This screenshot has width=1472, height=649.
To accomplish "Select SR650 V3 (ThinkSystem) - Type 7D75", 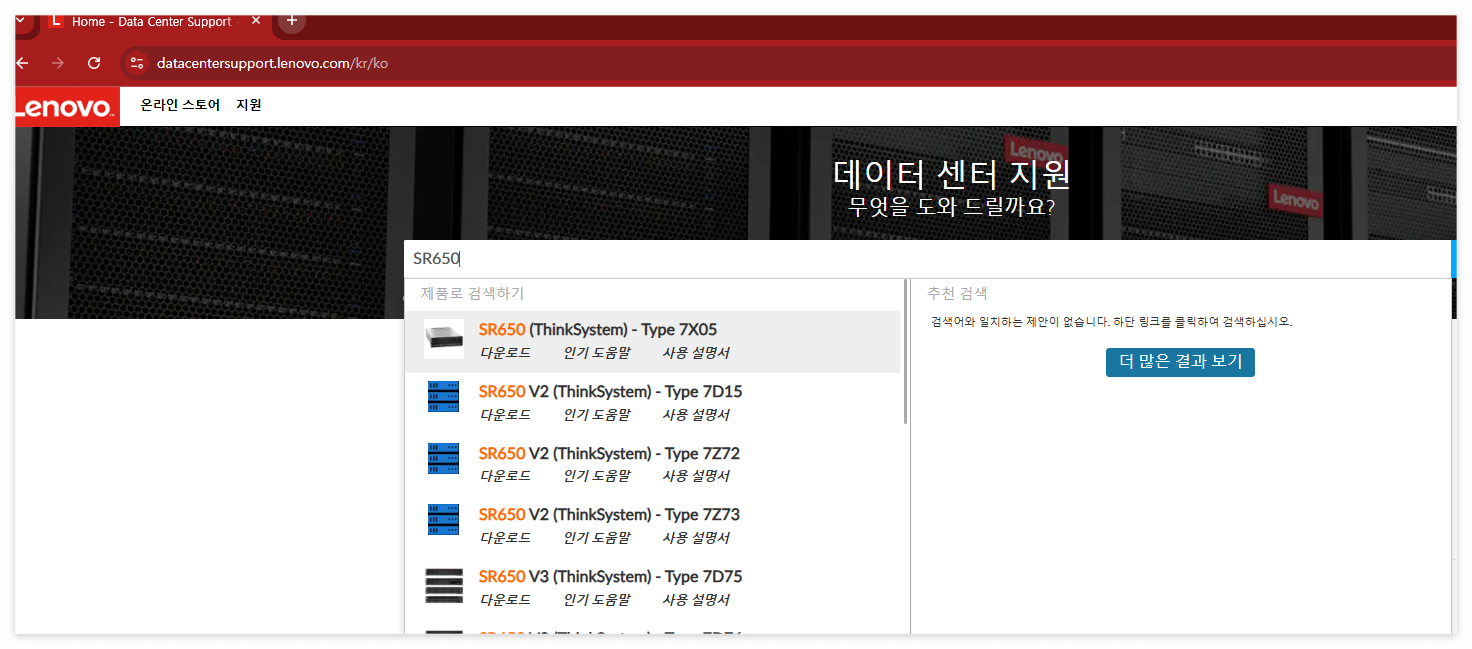I will pyautogui.click(x=610, y=577).
